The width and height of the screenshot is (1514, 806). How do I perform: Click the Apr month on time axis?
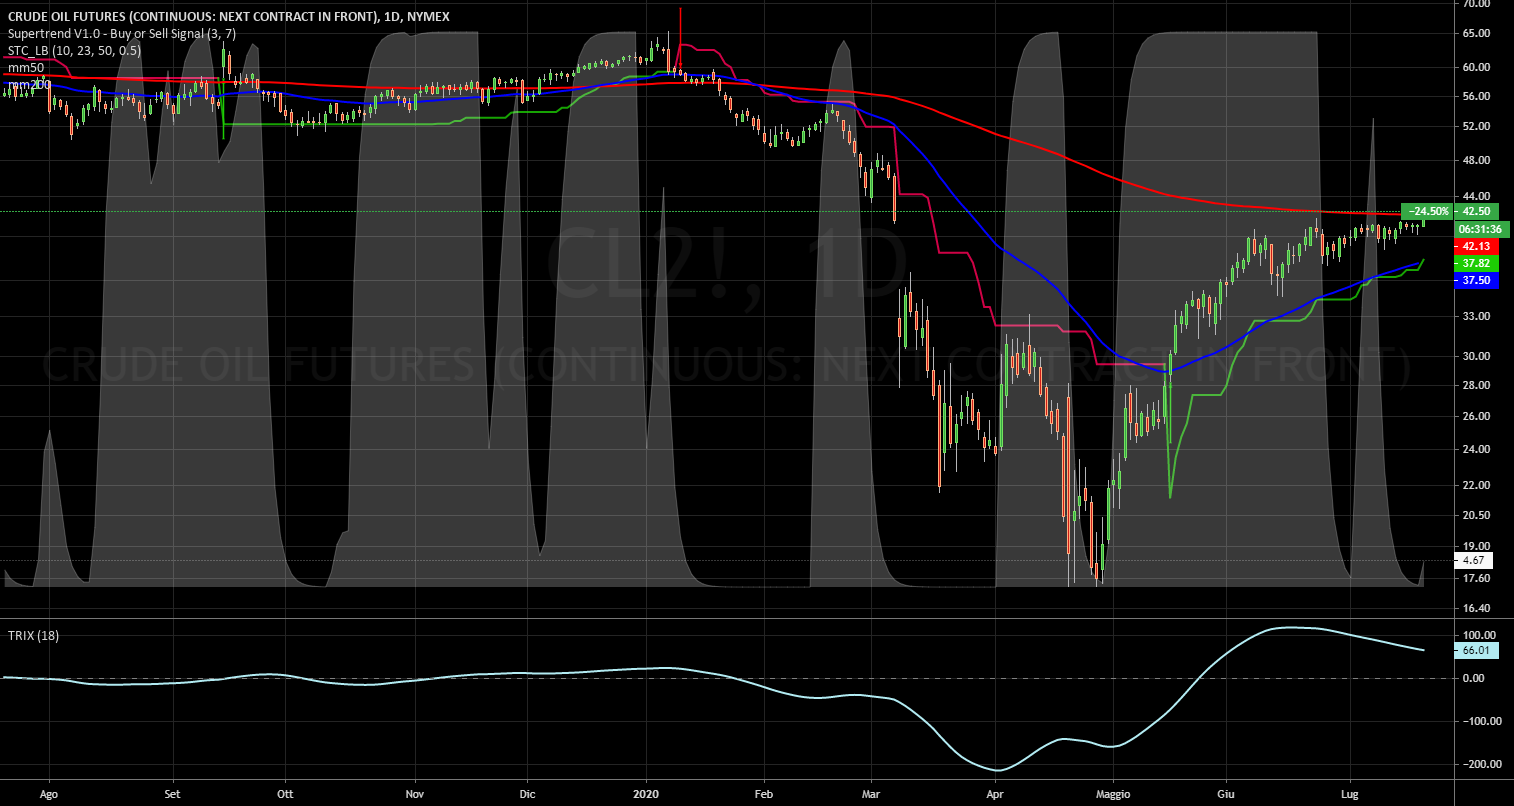(995, 795)
